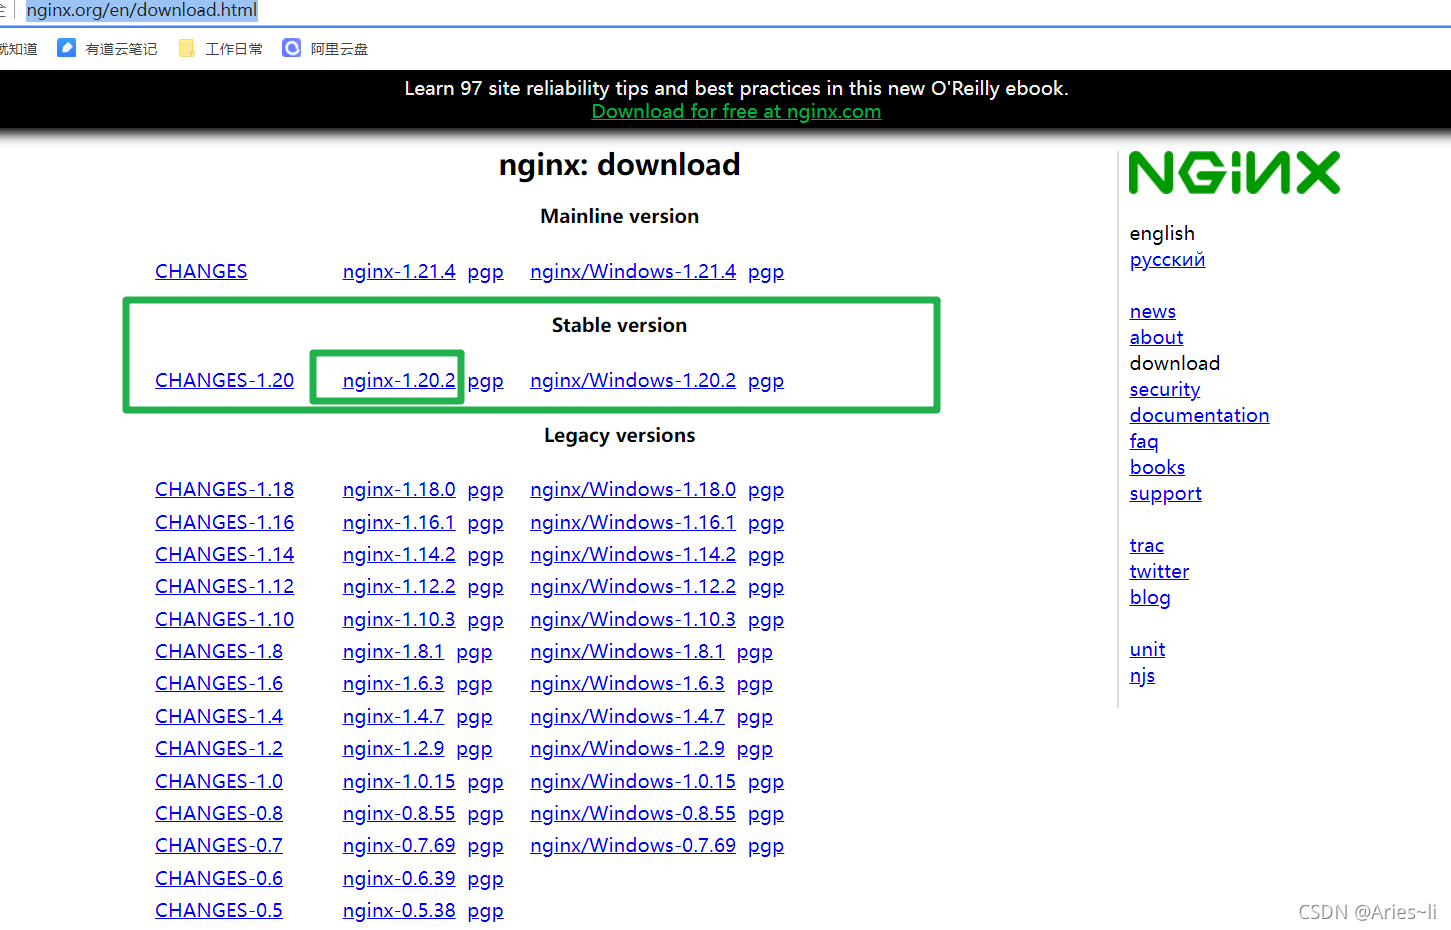1451x930 pixels.
Task: Download stable nginx-1.20.2
Action: tap(399, 380)
